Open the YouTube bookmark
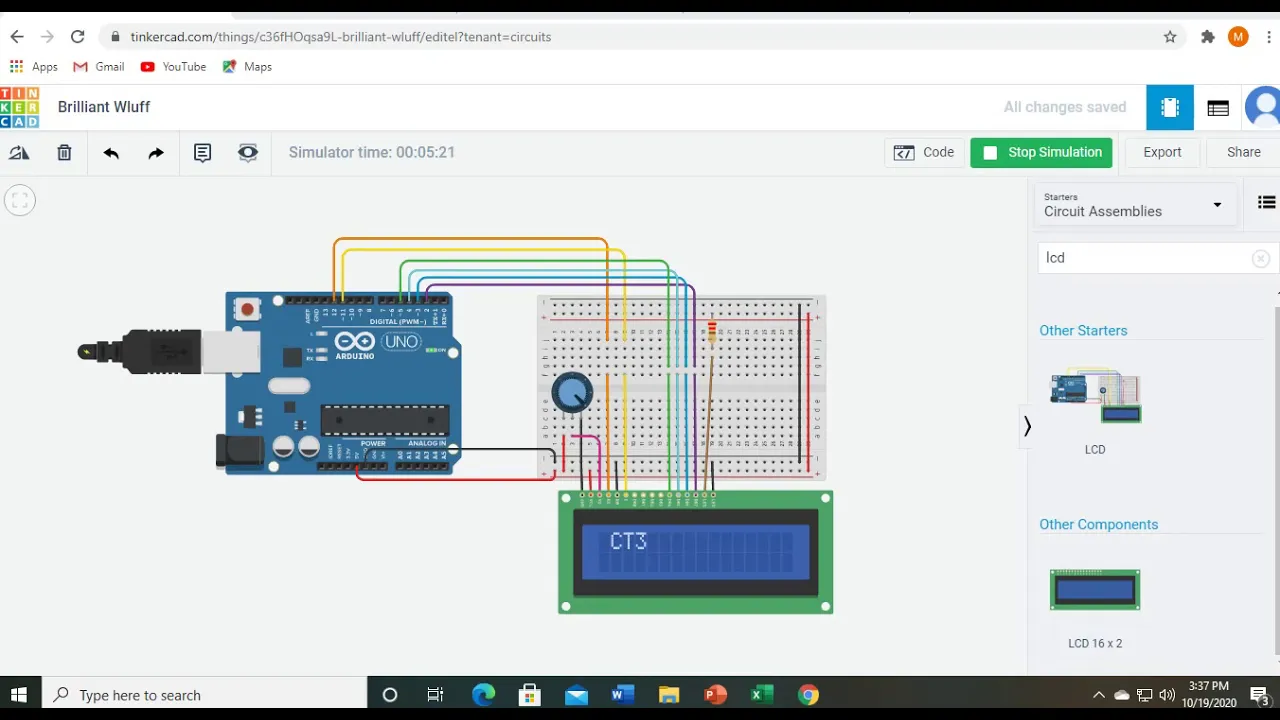The width and height of the screenshot is (1280, 720). [173, 67]
